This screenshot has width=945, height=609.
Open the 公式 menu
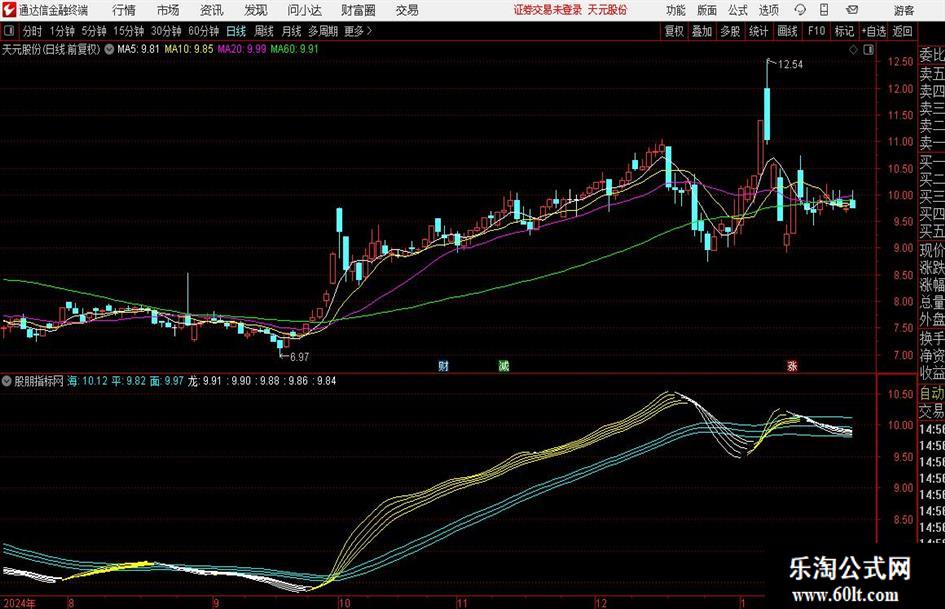(x=738, y=10)
